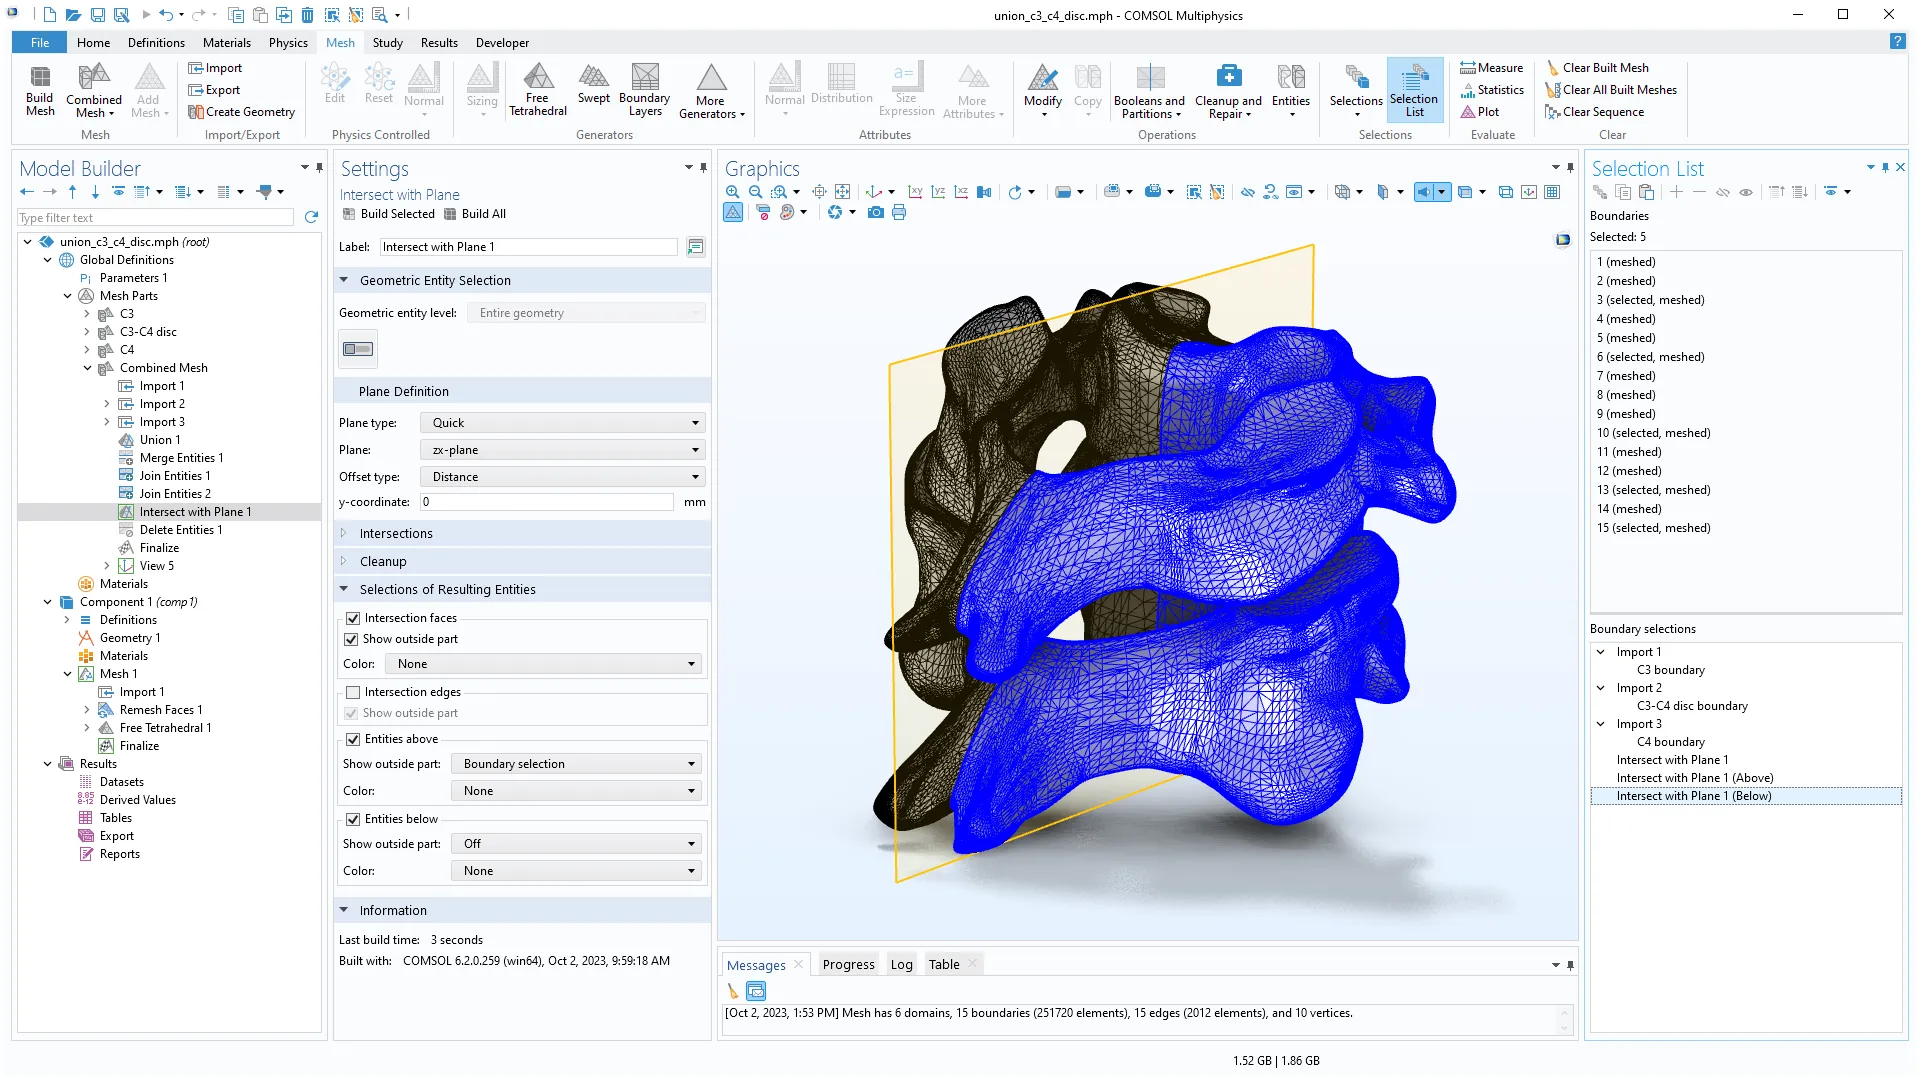1920x1077 pixels.
Task: Open the Plane type dropdown
Action: pyautogui.click(x=563, y=423)
